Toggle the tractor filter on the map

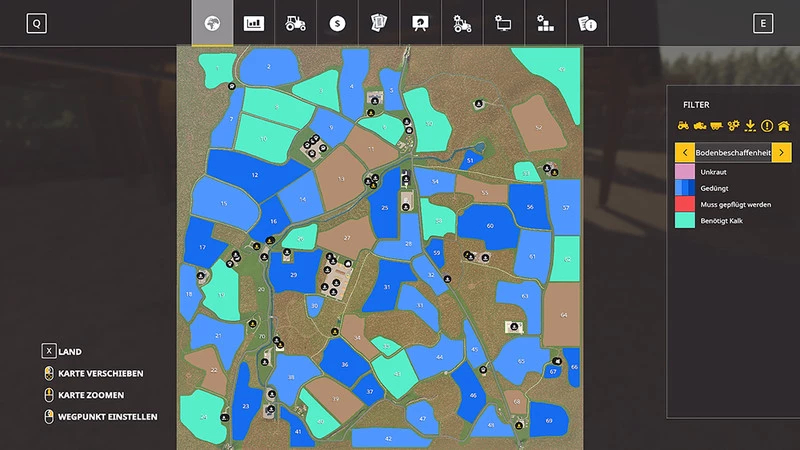[x=684, y=126]
